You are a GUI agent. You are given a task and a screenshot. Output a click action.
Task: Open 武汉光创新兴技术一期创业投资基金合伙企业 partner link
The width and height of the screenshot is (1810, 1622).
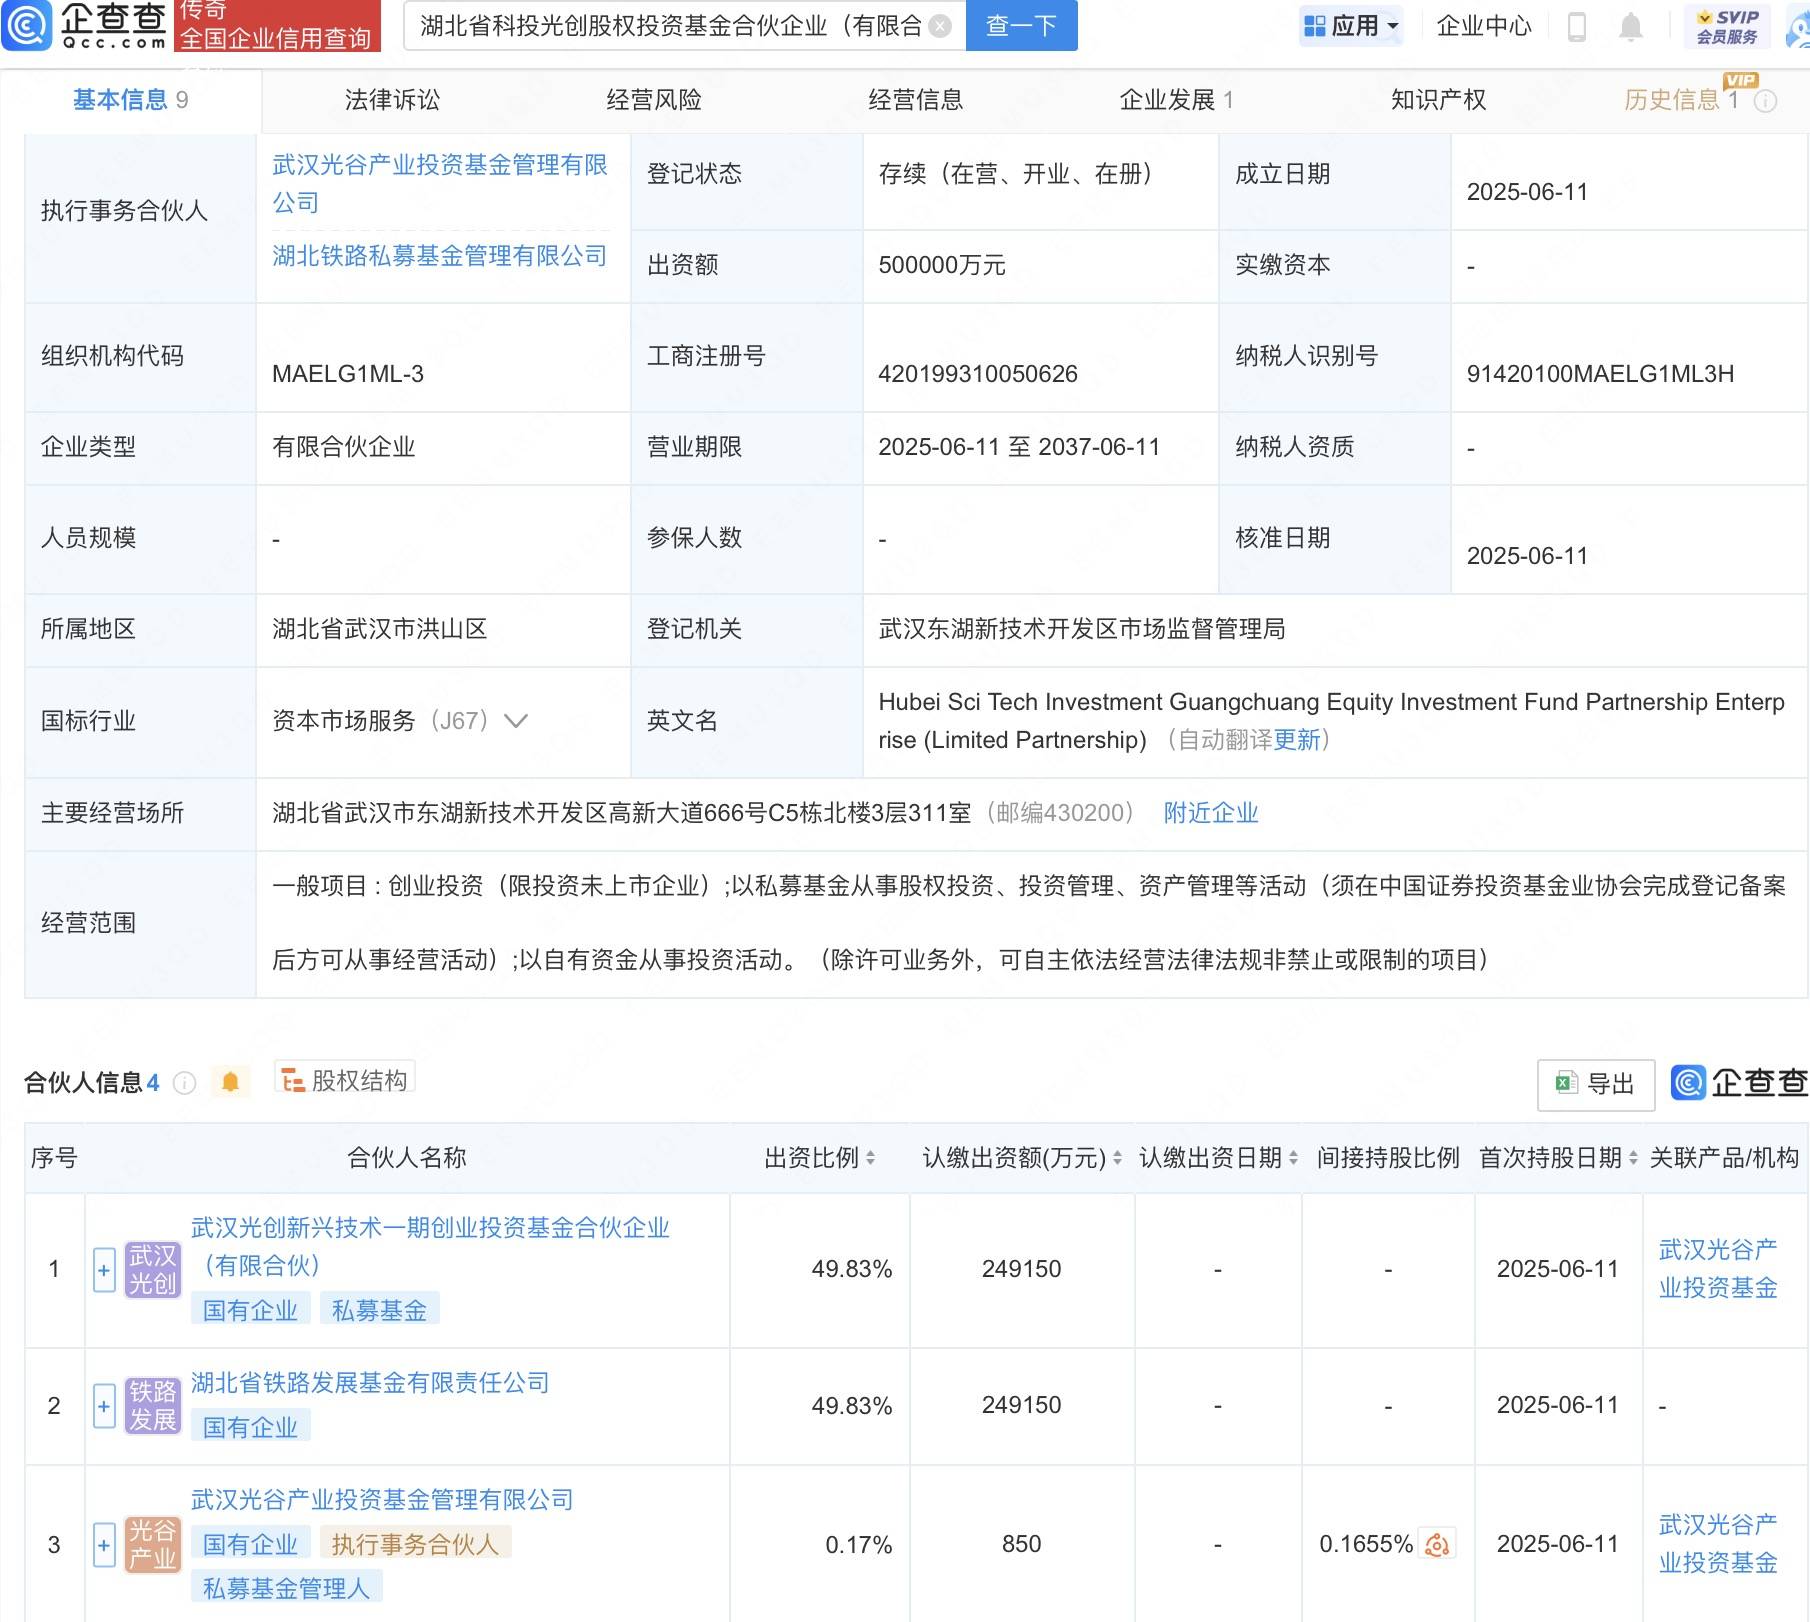(x=430, y=1247)
